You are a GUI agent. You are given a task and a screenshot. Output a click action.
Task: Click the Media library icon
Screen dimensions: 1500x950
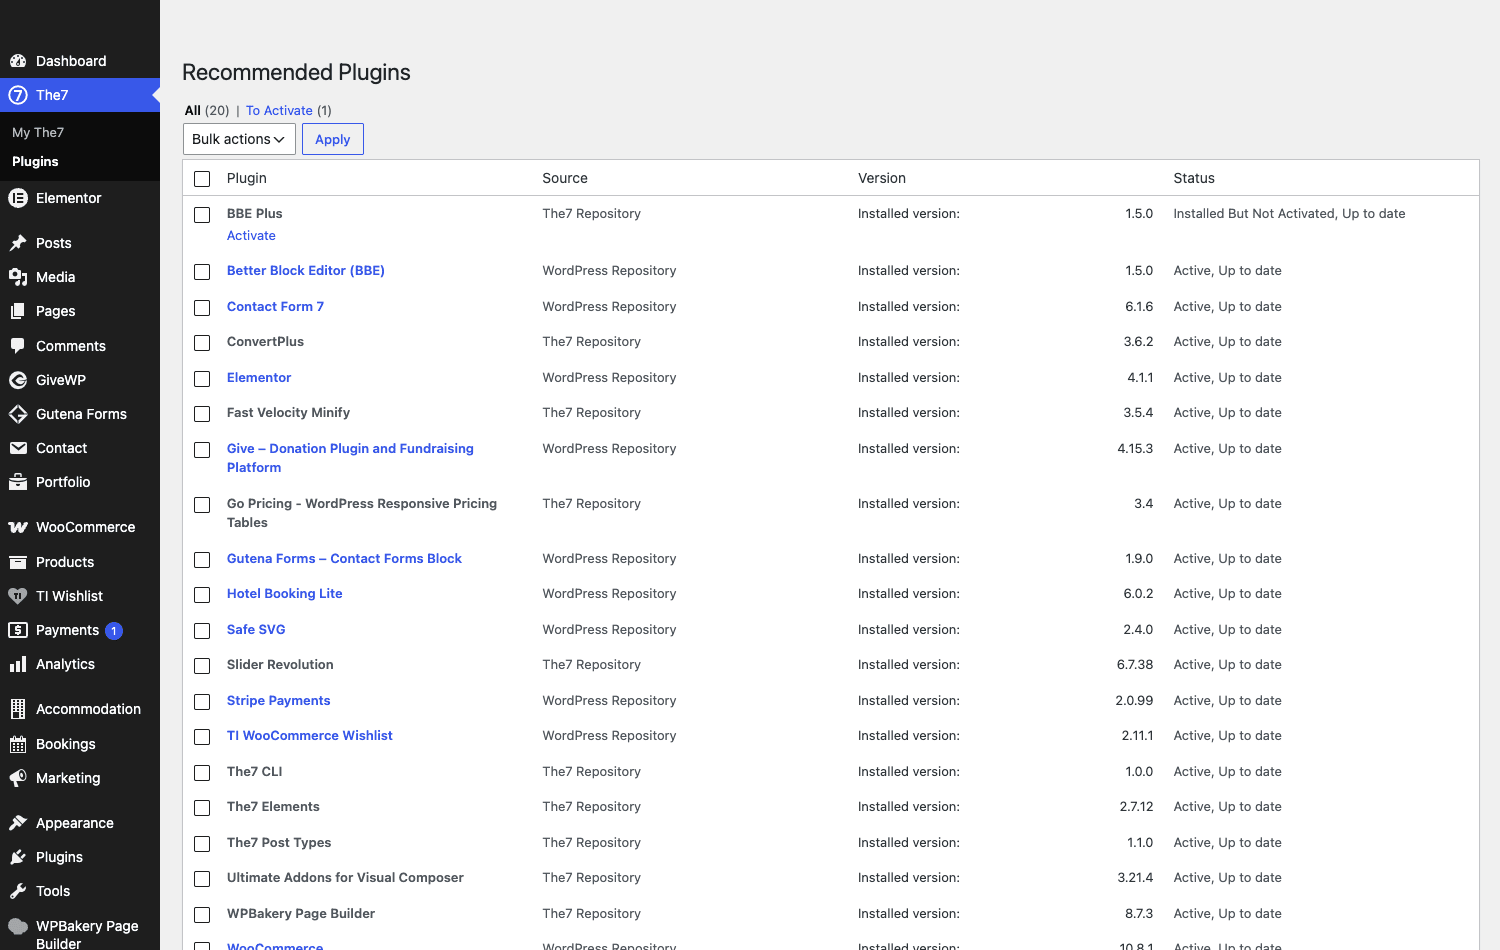click(18, 277)
